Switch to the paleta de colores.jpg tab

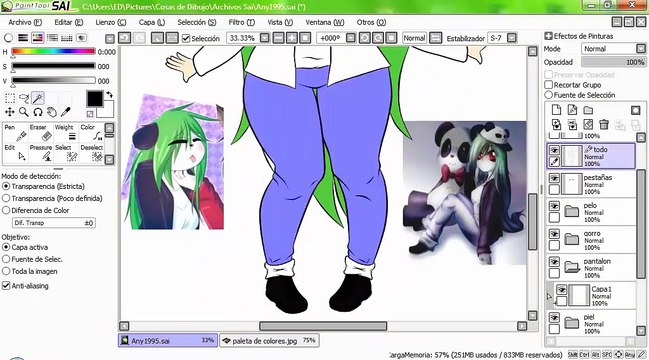(269, 341)
